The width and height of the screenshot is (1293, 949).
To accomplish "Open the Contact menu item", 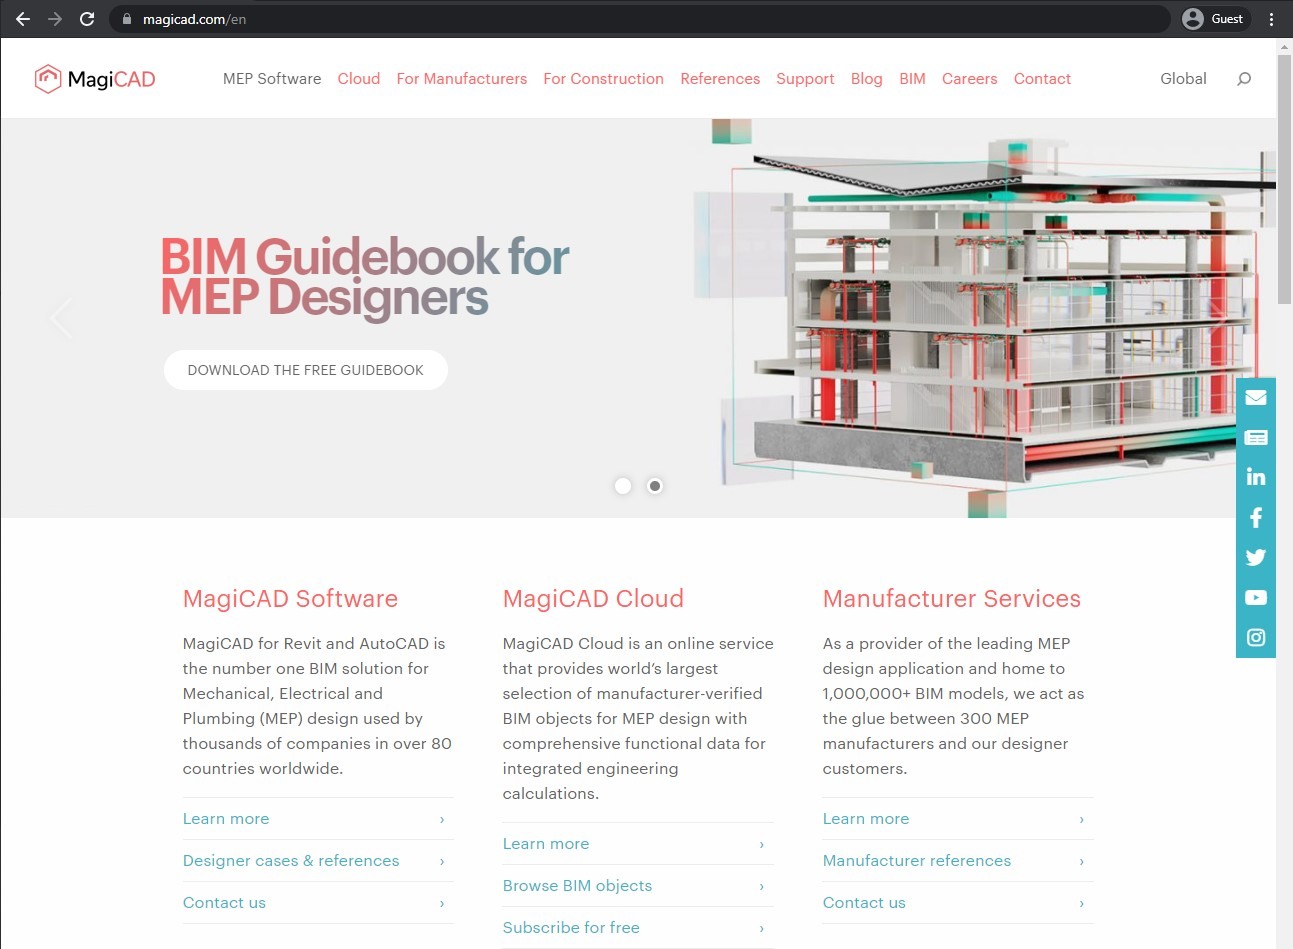I will (x=1042, y=79).
